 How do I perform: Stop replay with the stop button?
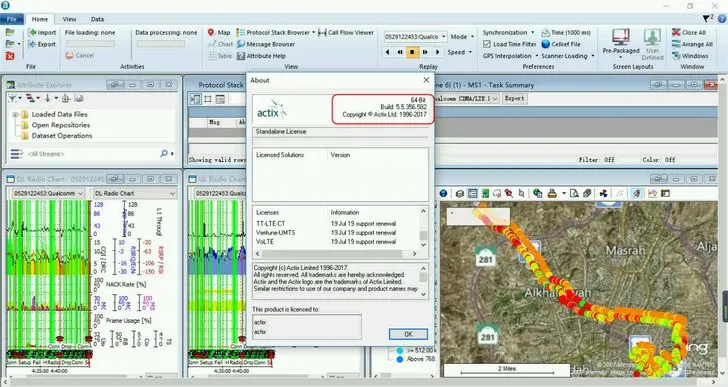[412, 52]
